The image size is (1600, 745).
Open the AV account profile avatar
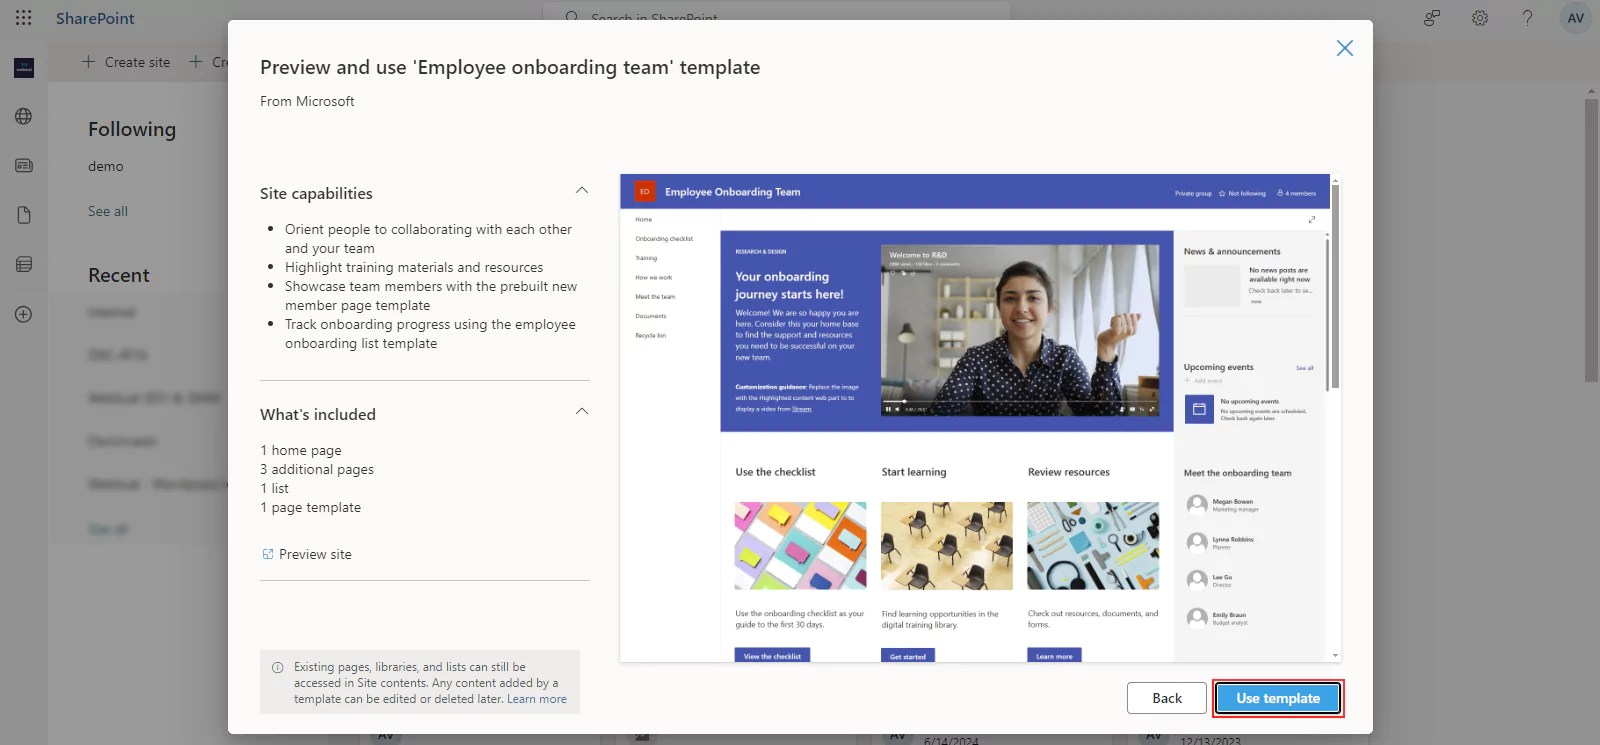pyautogui.click(x=1576, y=18)
